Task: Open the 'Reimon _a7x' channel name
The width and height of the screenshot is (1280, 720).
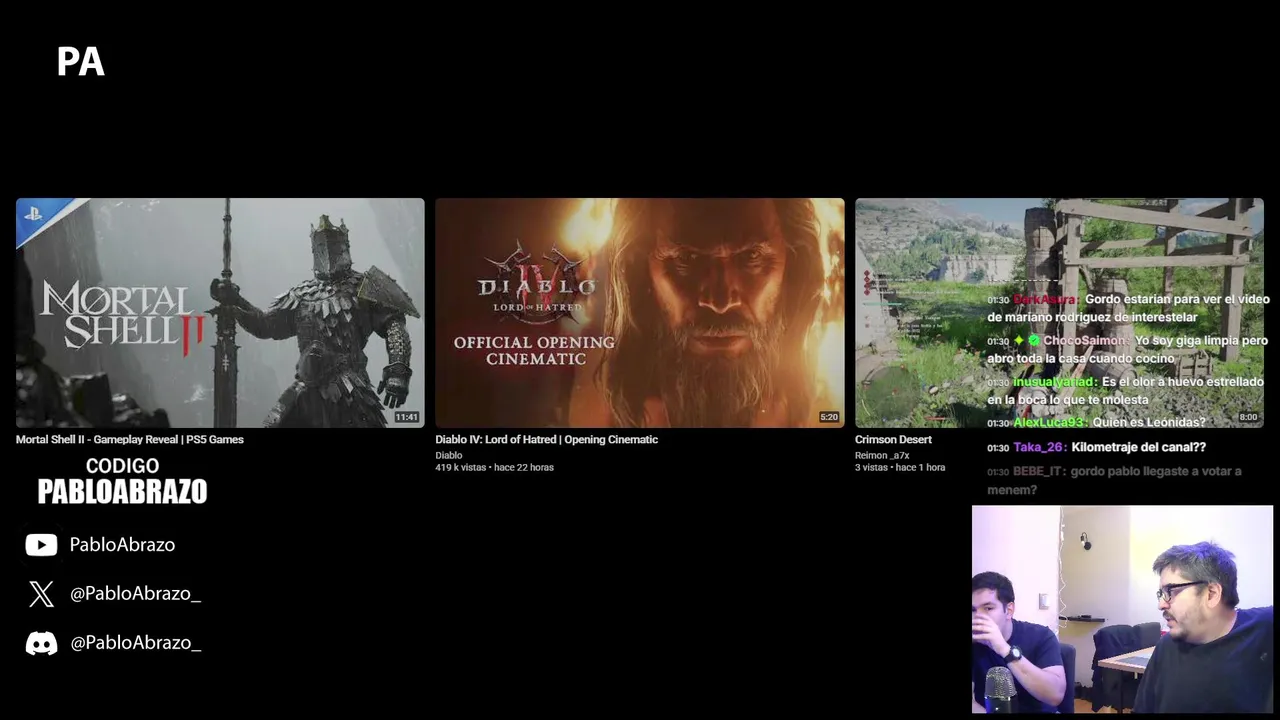Action: 882,455
